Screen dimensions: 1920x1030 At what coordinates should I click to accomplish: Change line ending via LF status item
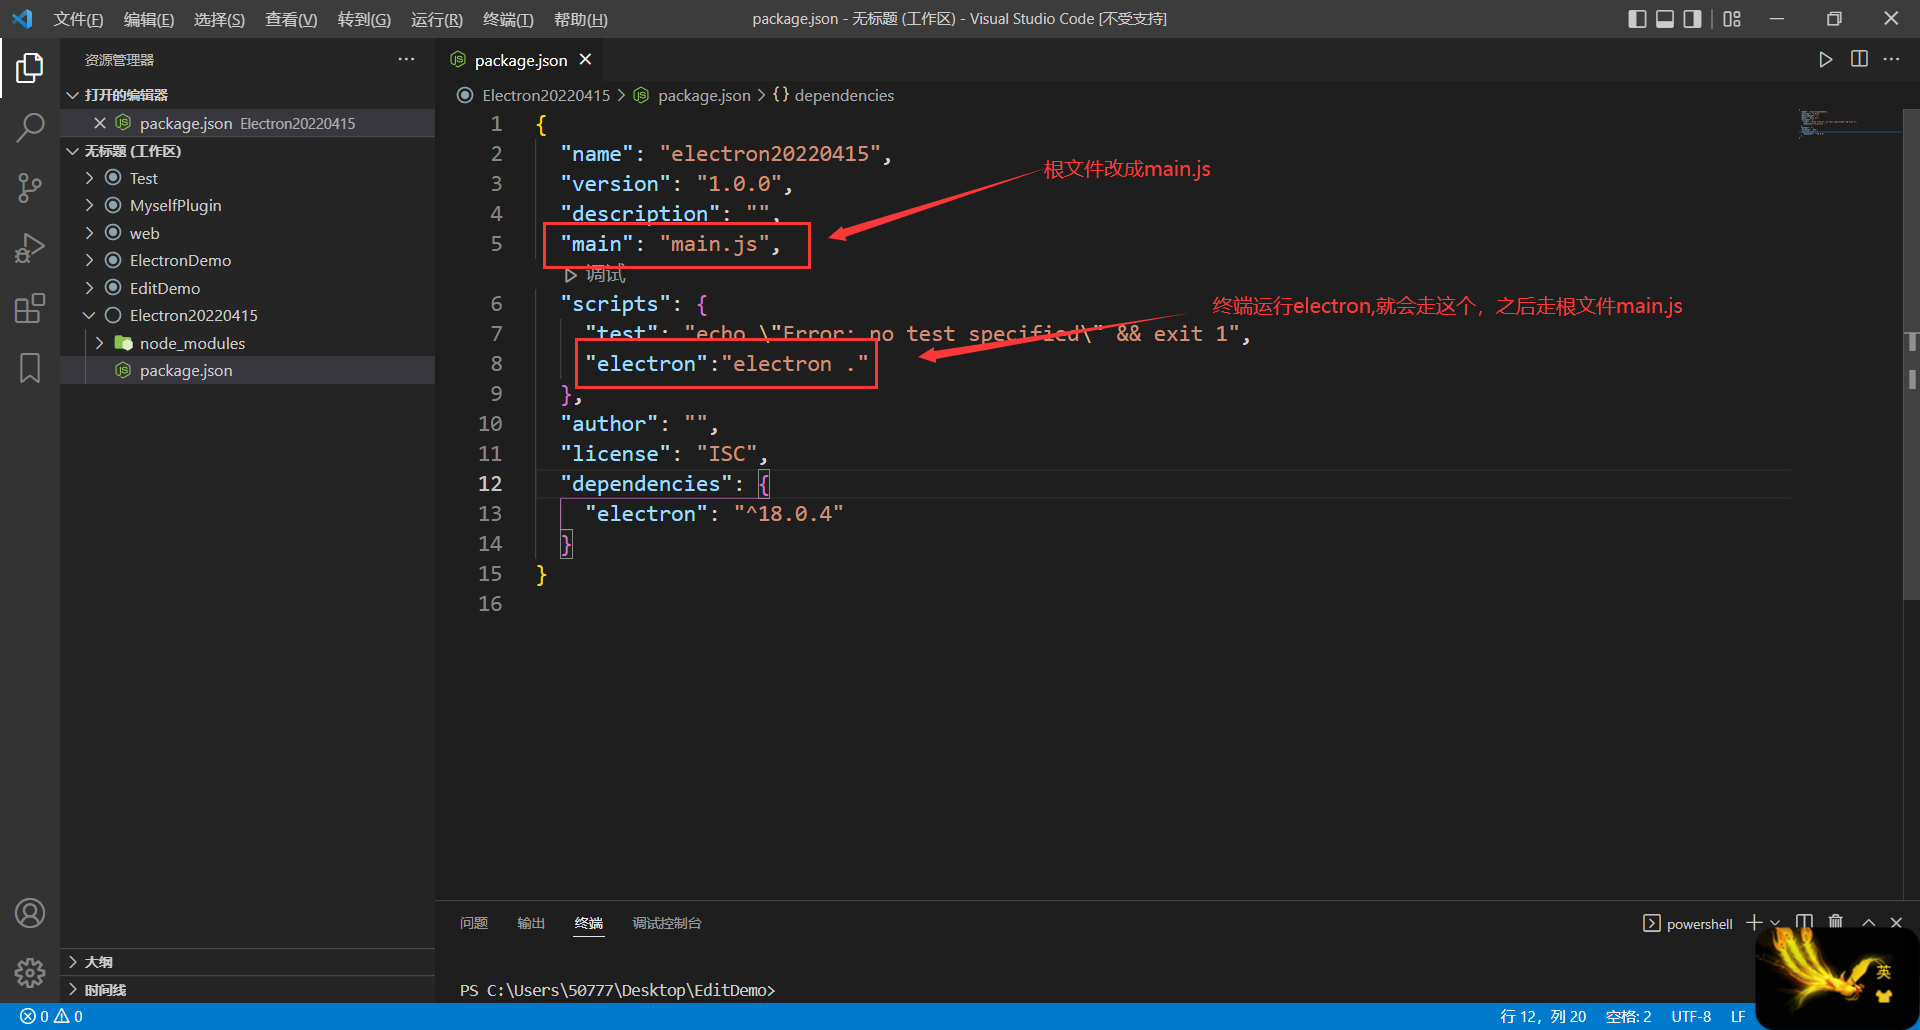(1738, 1016)
